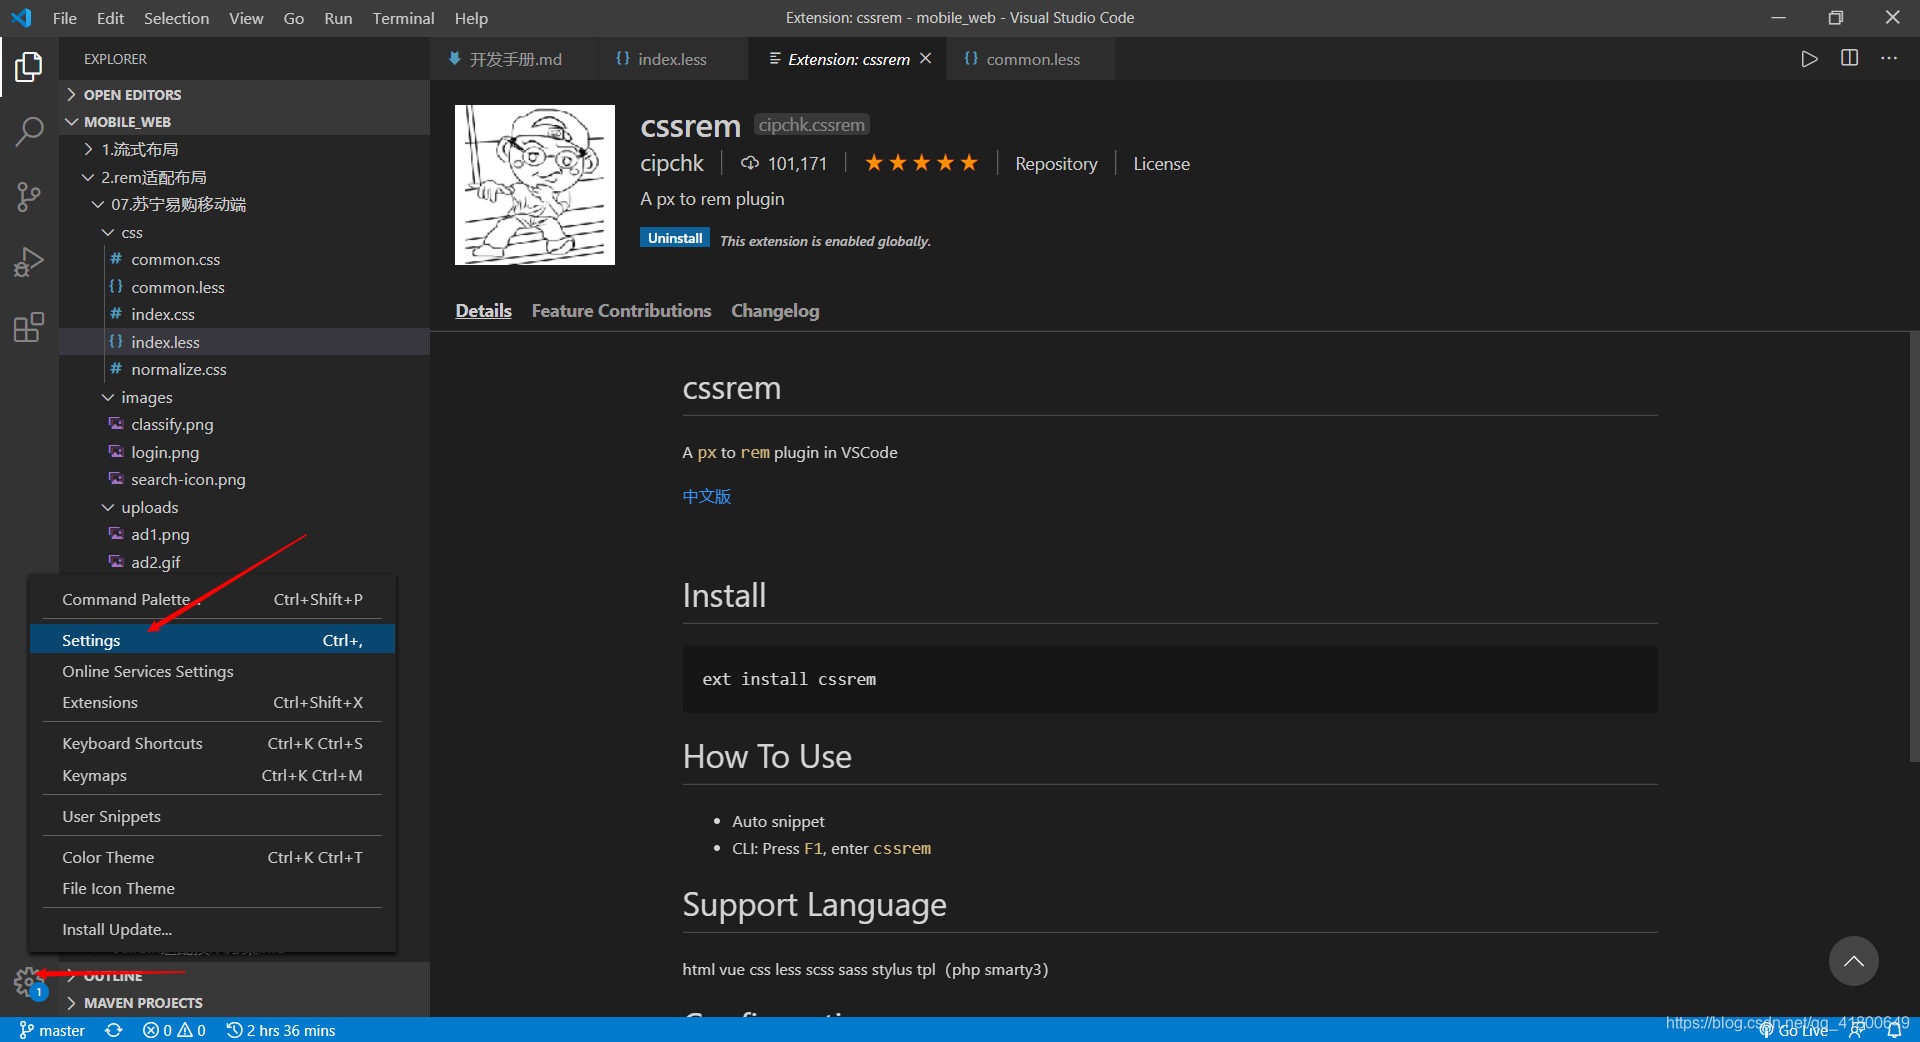Open the Feature Contributions tab

point(621,311)
